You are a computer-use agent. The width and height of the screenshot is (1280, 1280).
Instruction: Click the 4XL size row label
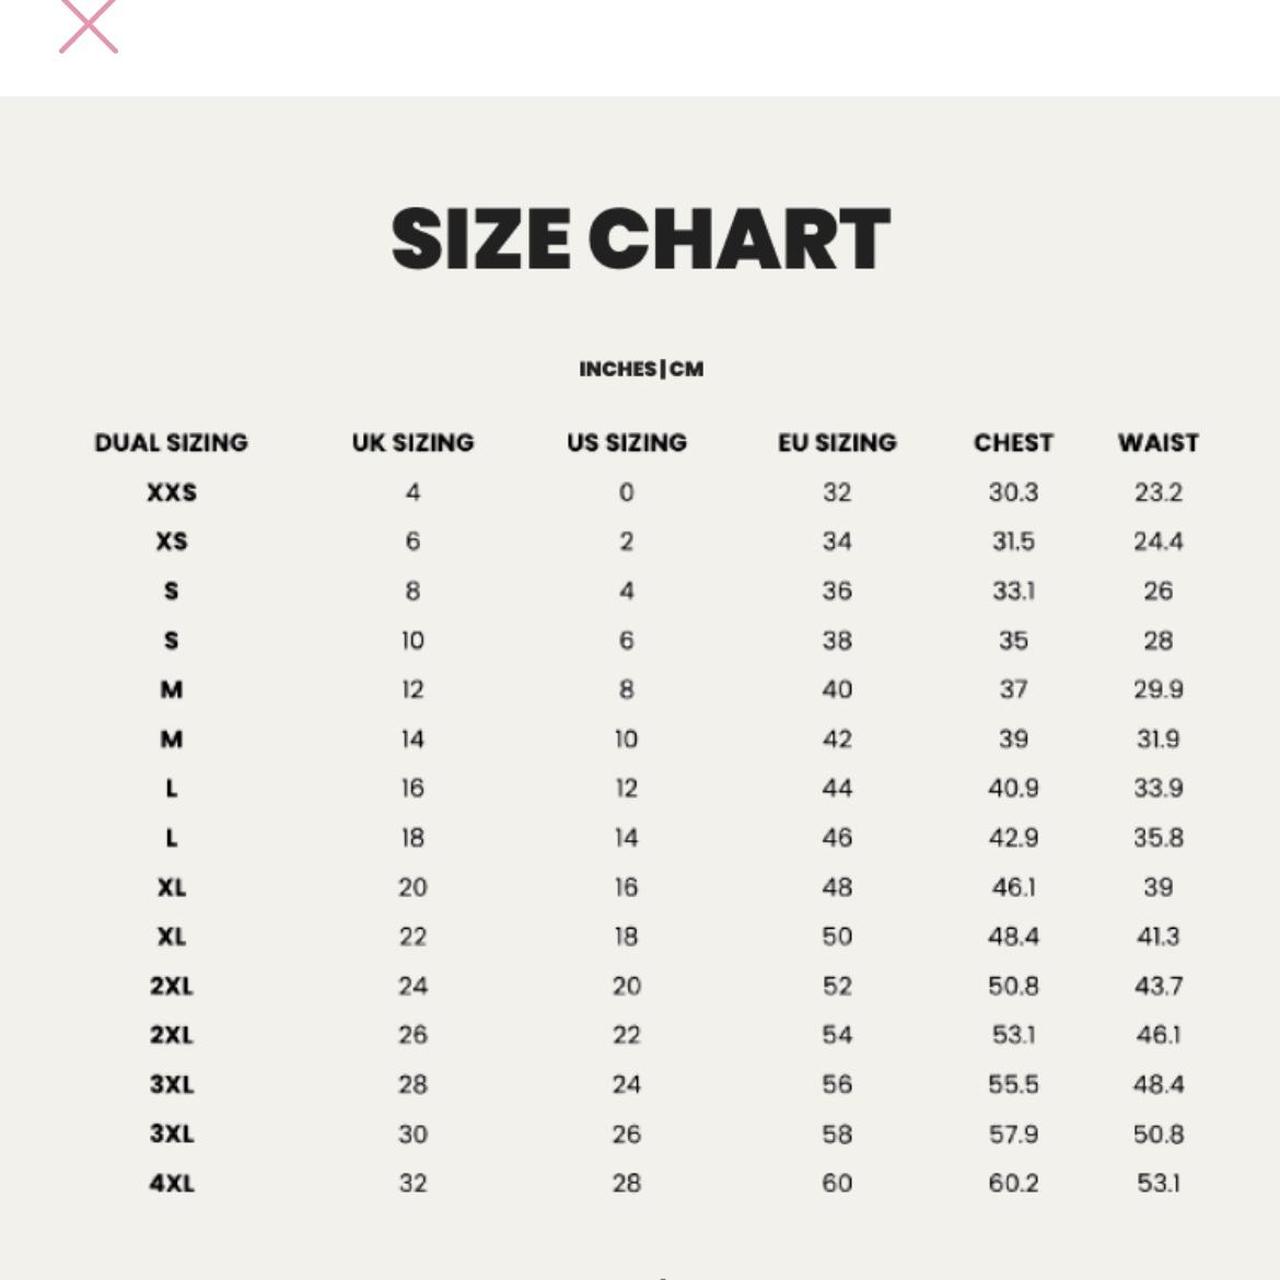click(172, 1183)
